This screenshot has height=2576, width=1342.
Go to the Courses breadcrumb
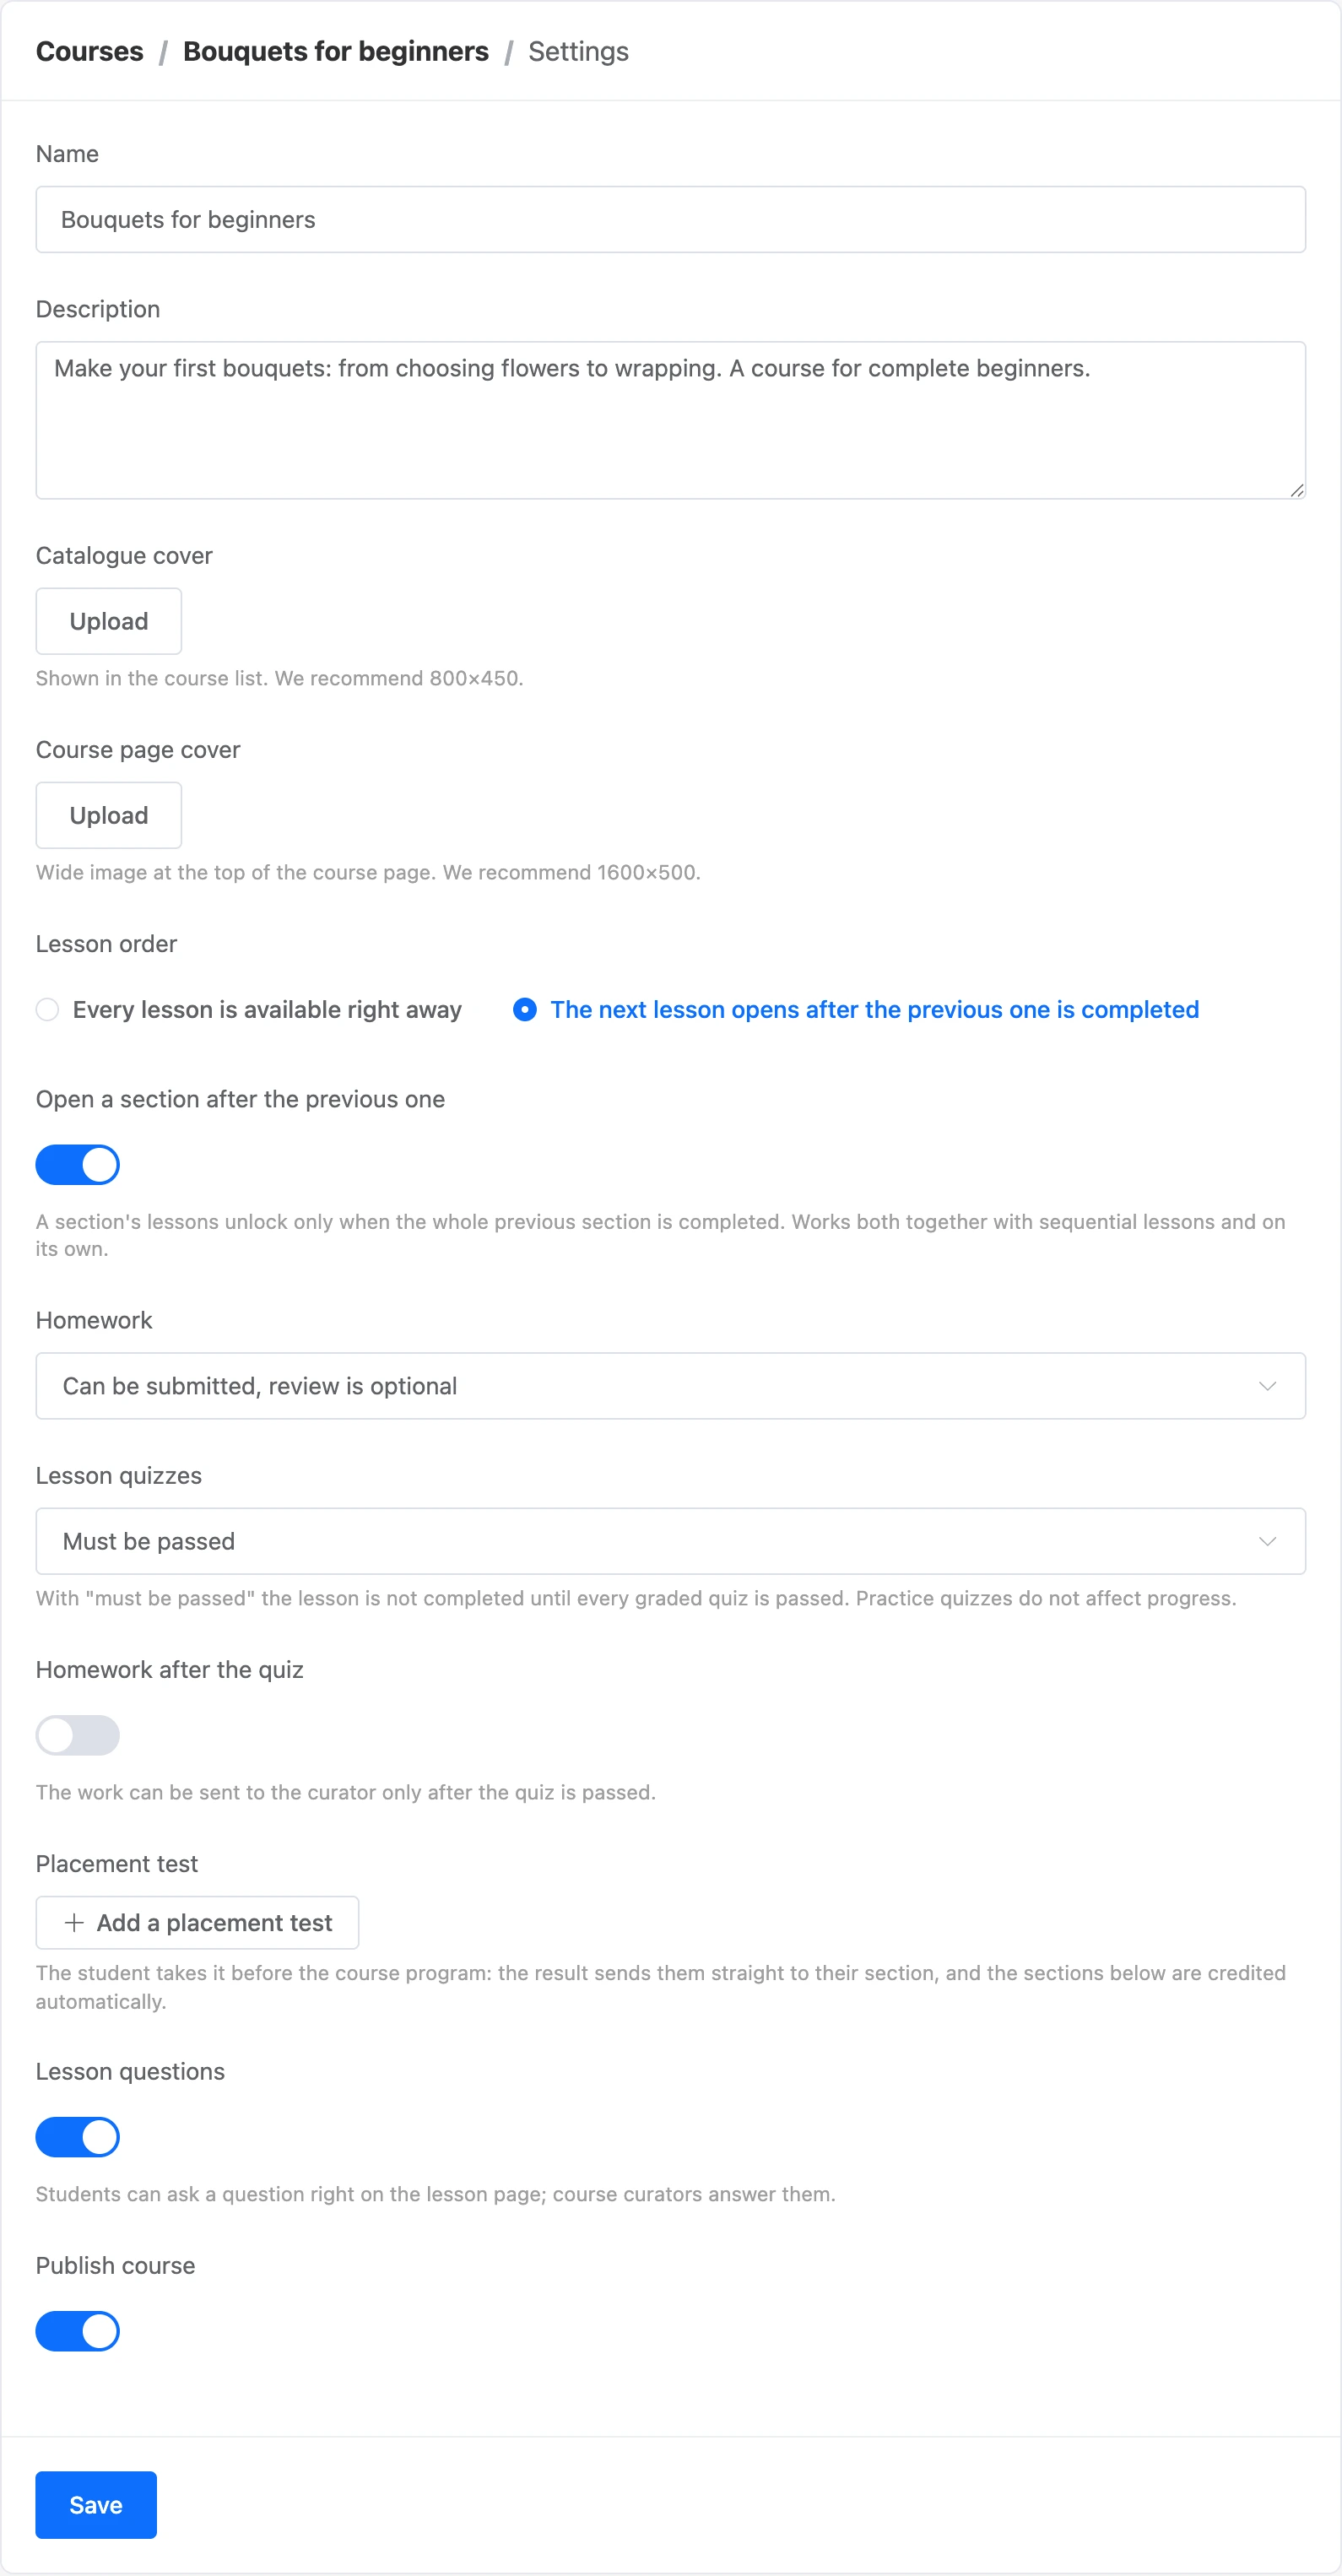(x=90, y=51)
